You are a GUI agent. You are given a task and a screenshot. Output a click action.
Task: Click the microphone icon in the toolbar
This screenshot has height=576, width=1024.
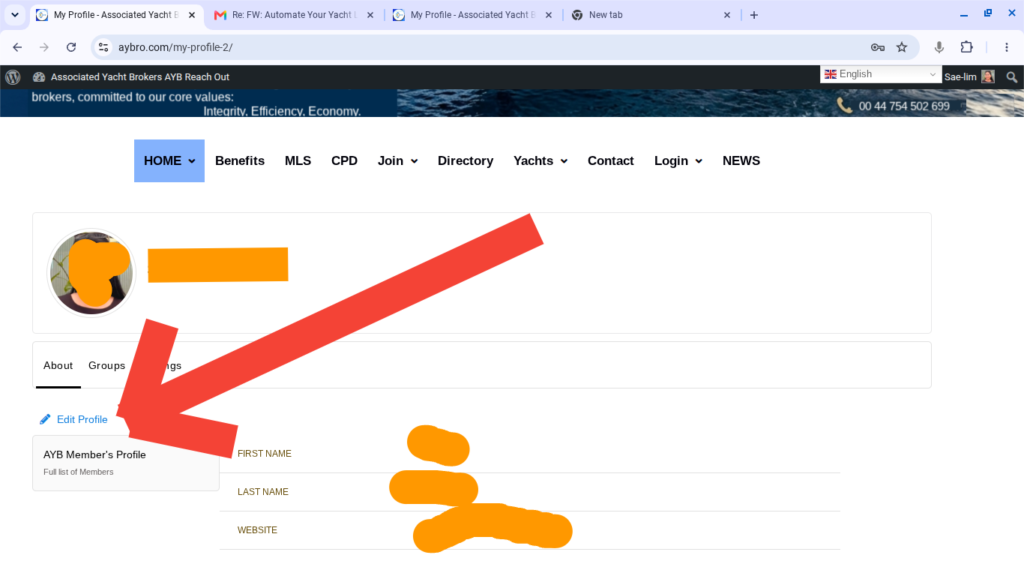click(x=938, y=47)
